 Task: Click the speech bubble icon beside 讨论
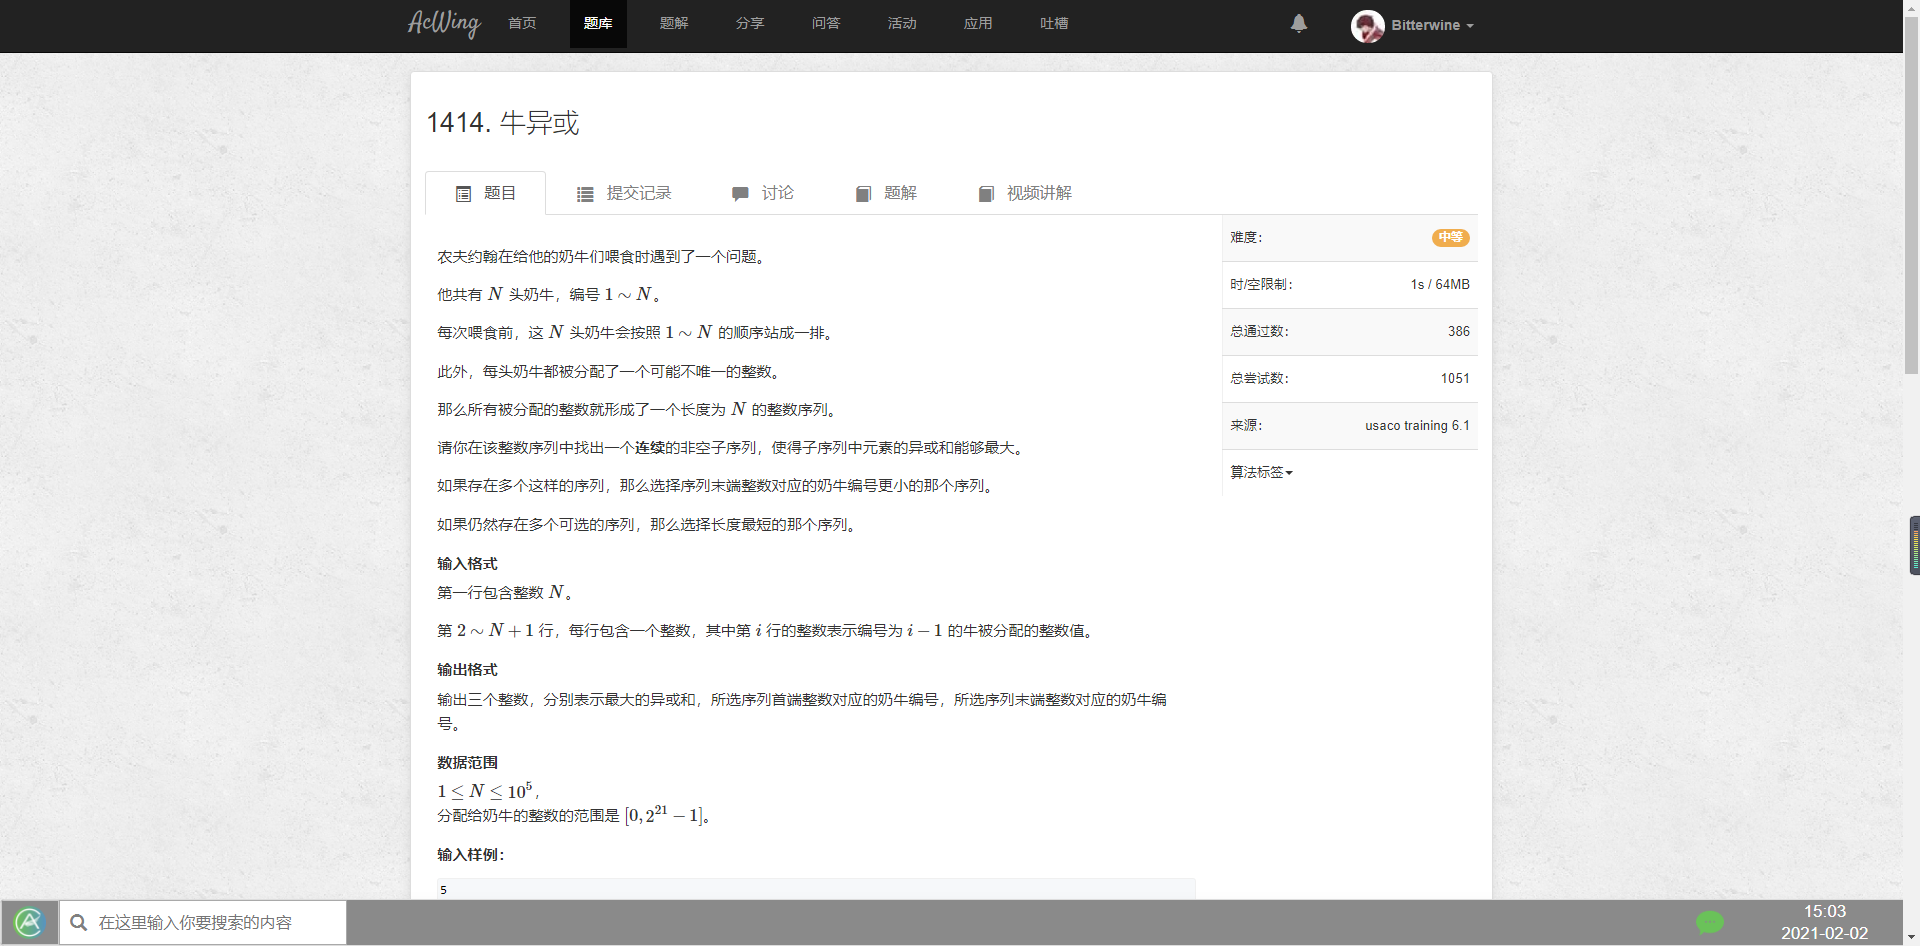click(740, 194)
